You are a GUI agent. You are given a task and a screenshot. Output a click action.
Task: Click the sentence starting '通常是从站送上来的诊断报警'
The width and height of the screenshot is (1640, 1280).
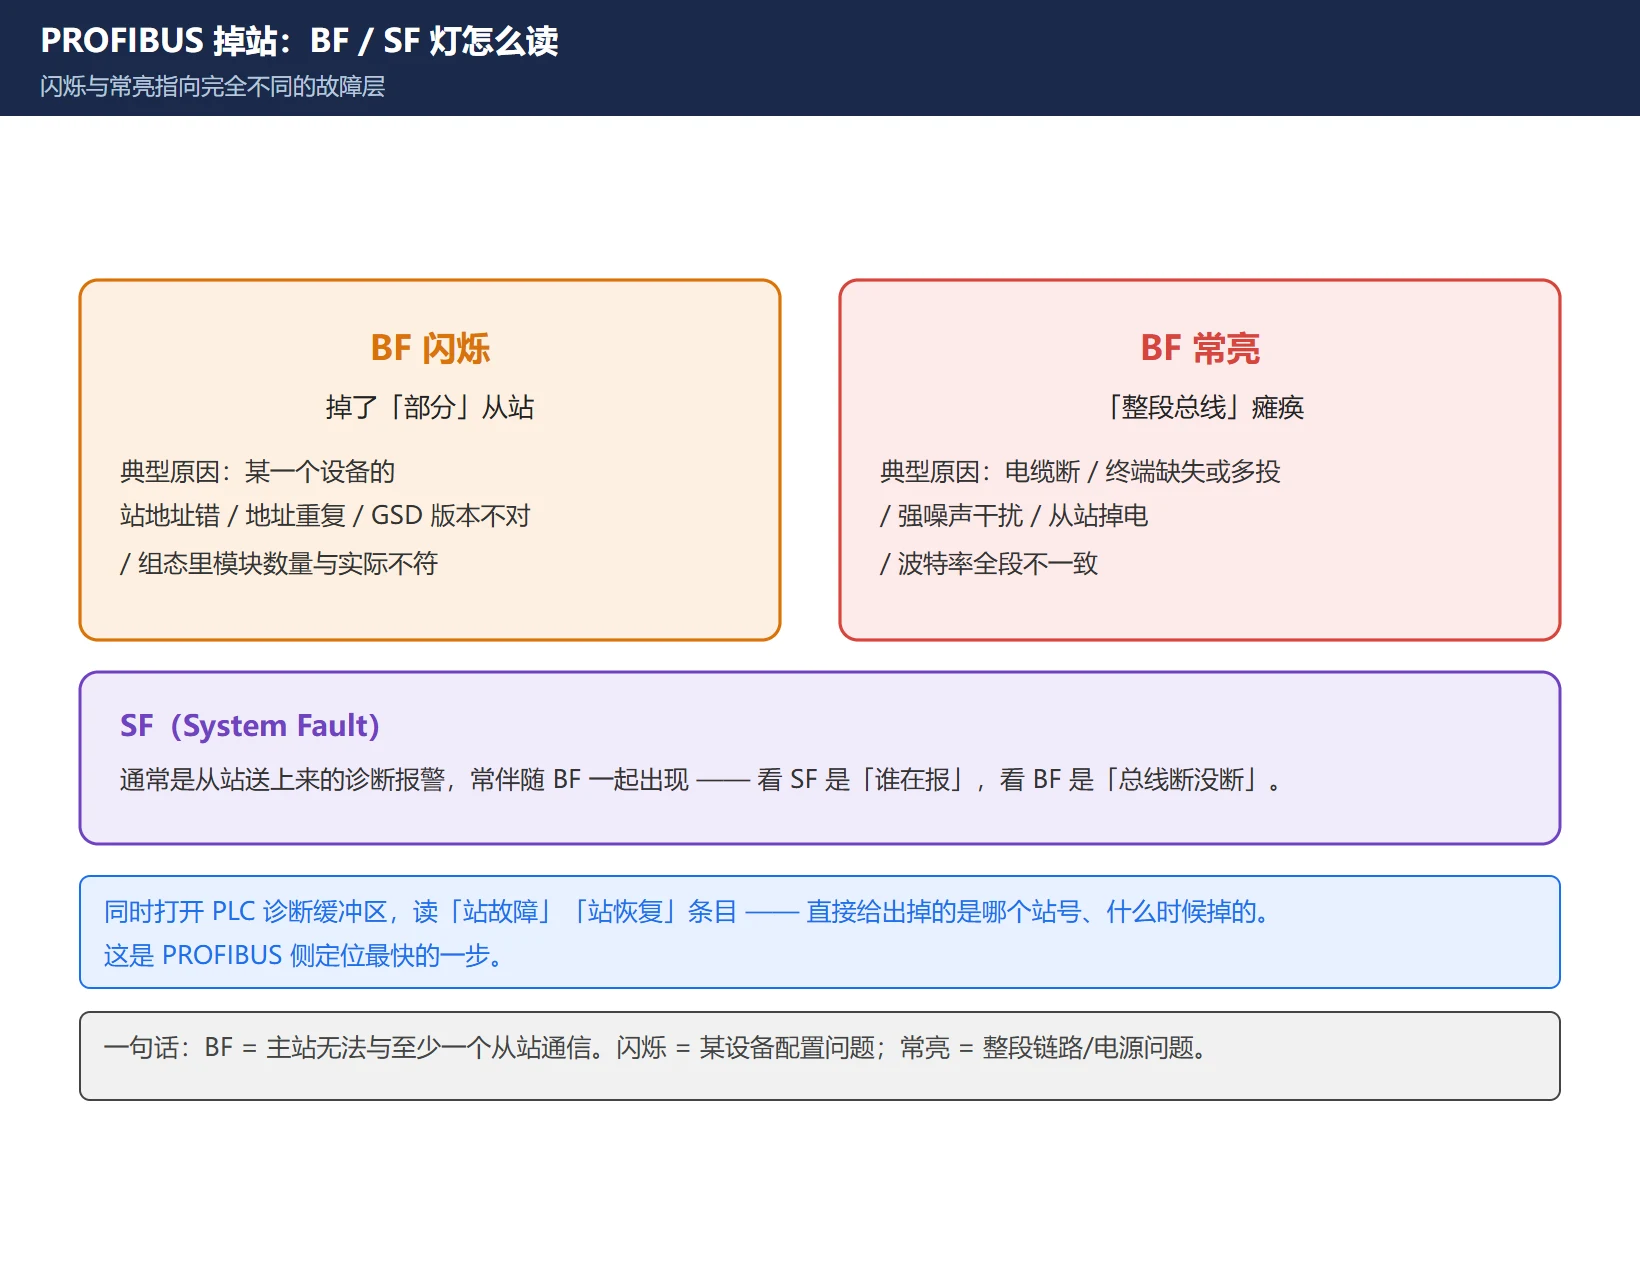(x=701, y=780)
